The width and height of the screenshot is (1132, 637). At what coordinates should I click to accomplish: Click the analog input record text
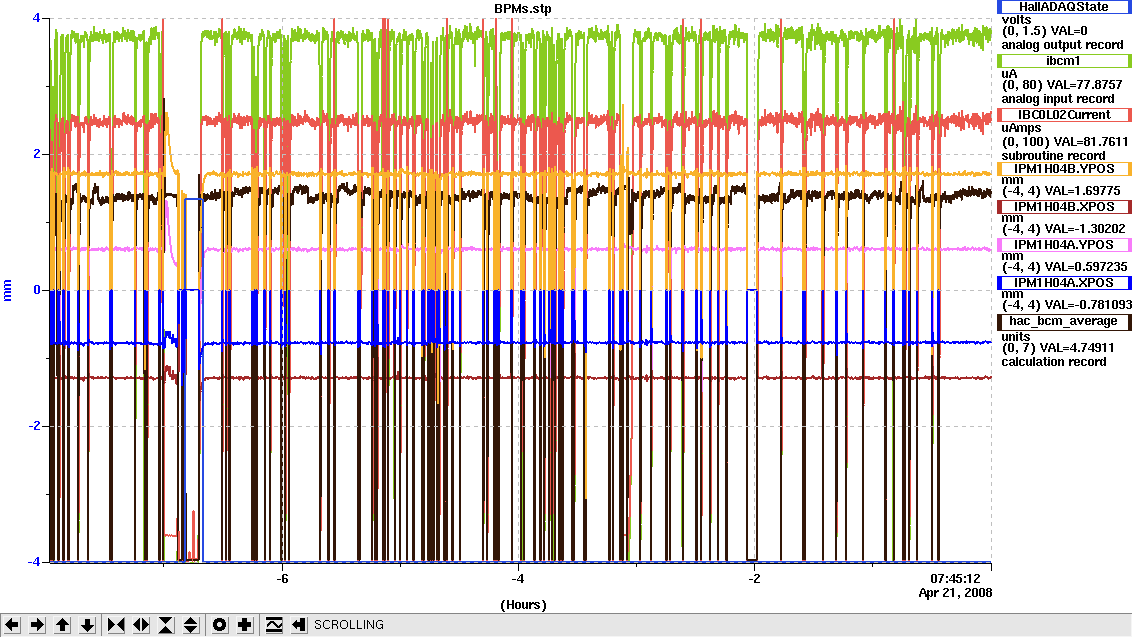1058,99
